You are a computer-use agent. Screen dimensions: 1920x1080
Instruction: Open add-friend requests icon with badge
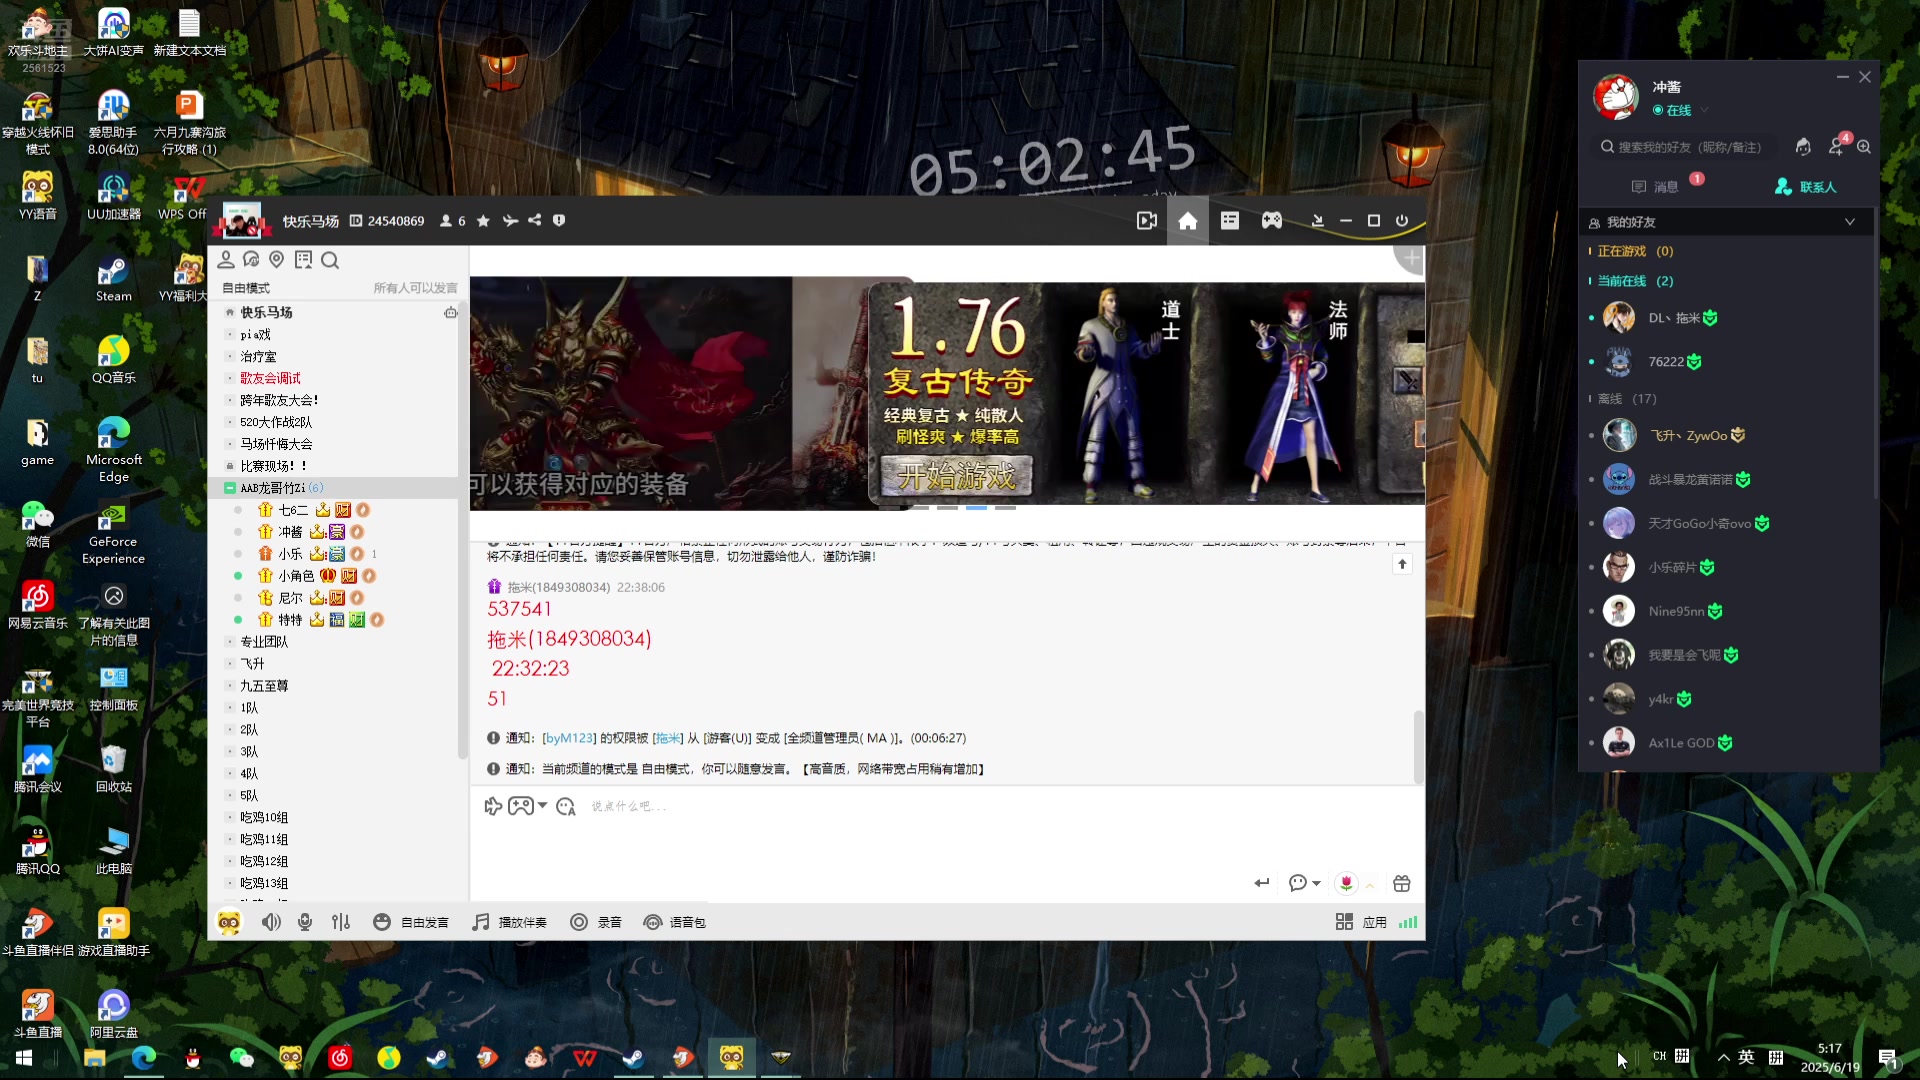point(1837,146)
